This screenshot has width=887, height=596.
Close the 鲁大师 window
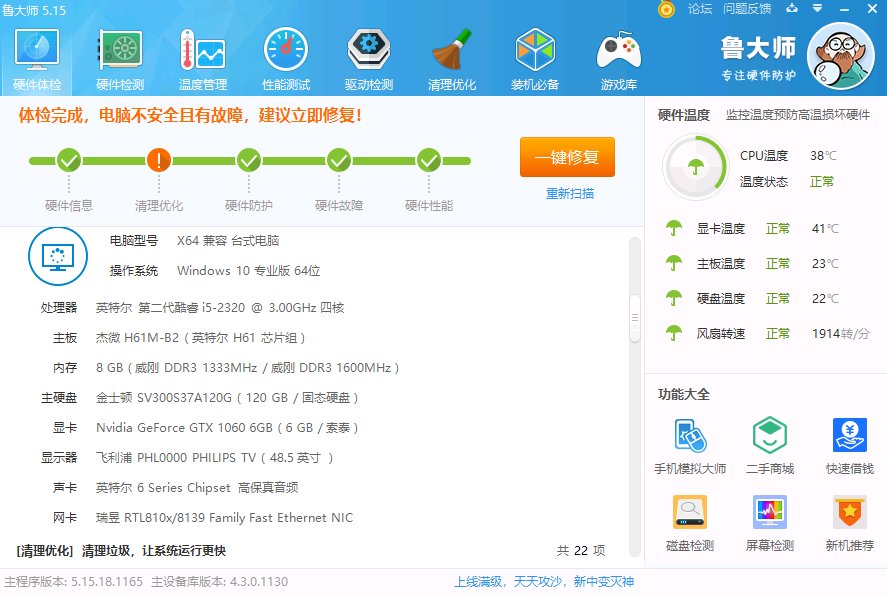coord(872,8)
